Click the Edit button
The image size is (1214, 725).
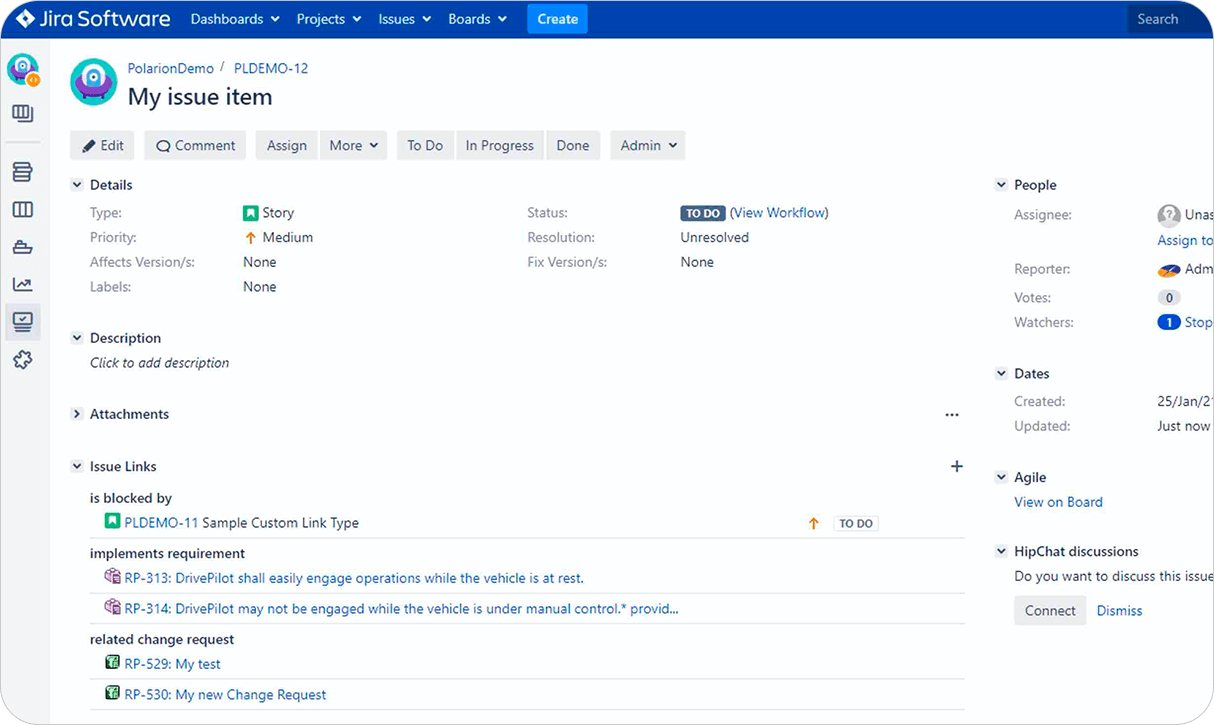(x=102, y=145)
